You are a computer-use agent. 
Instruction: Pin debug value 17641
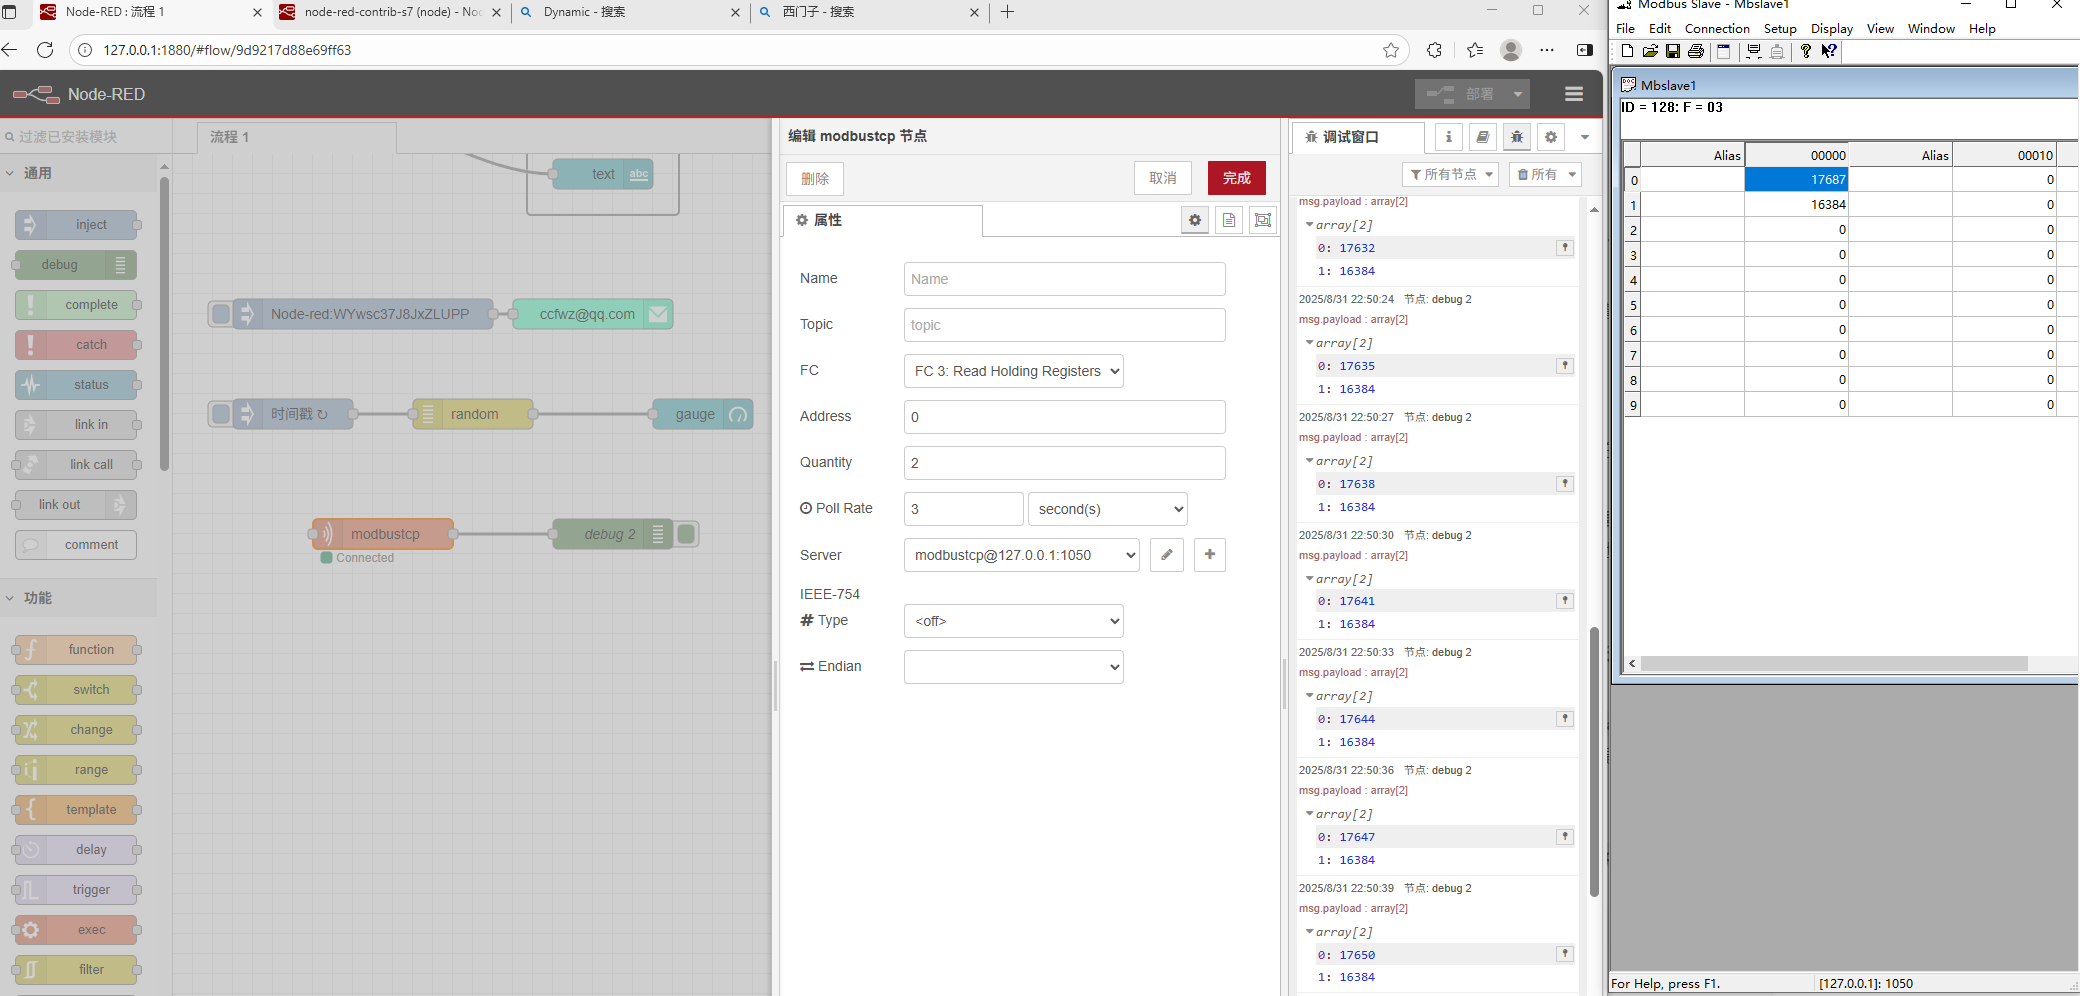tap(1565, 601)
